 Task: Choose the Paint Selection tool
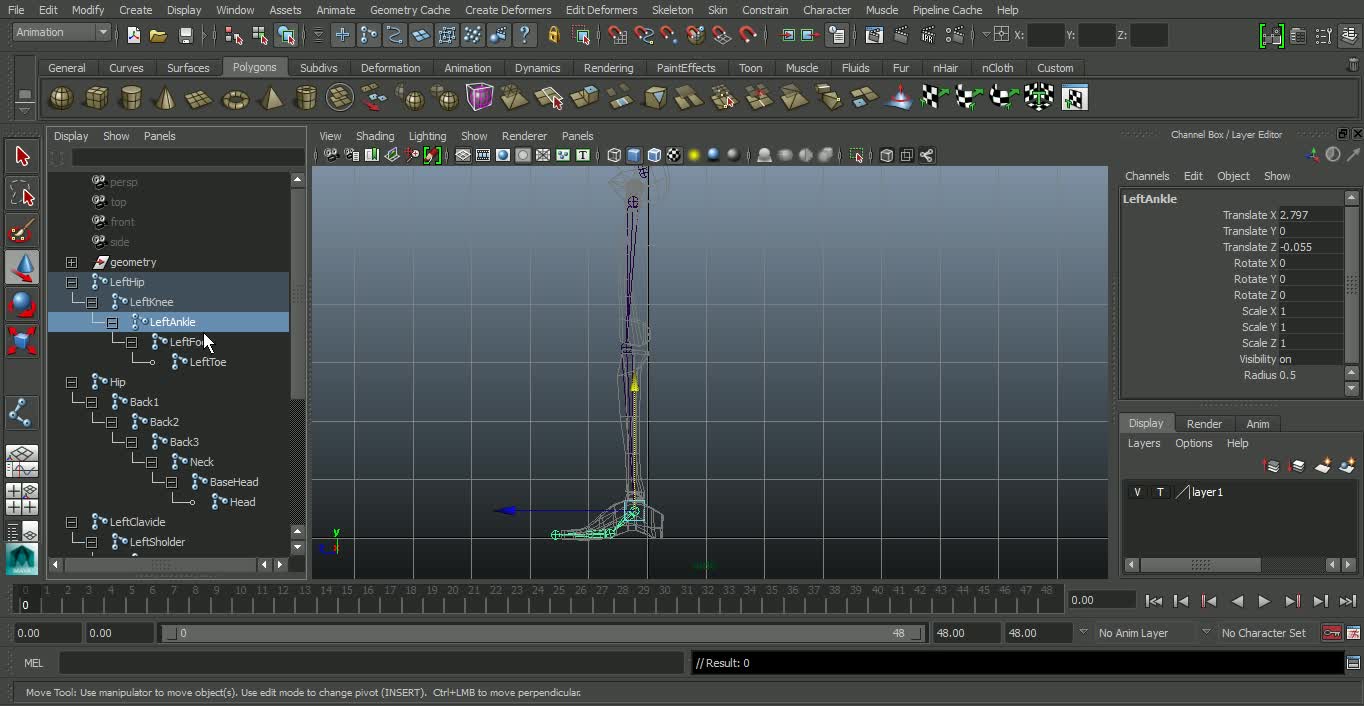(22, 230)
